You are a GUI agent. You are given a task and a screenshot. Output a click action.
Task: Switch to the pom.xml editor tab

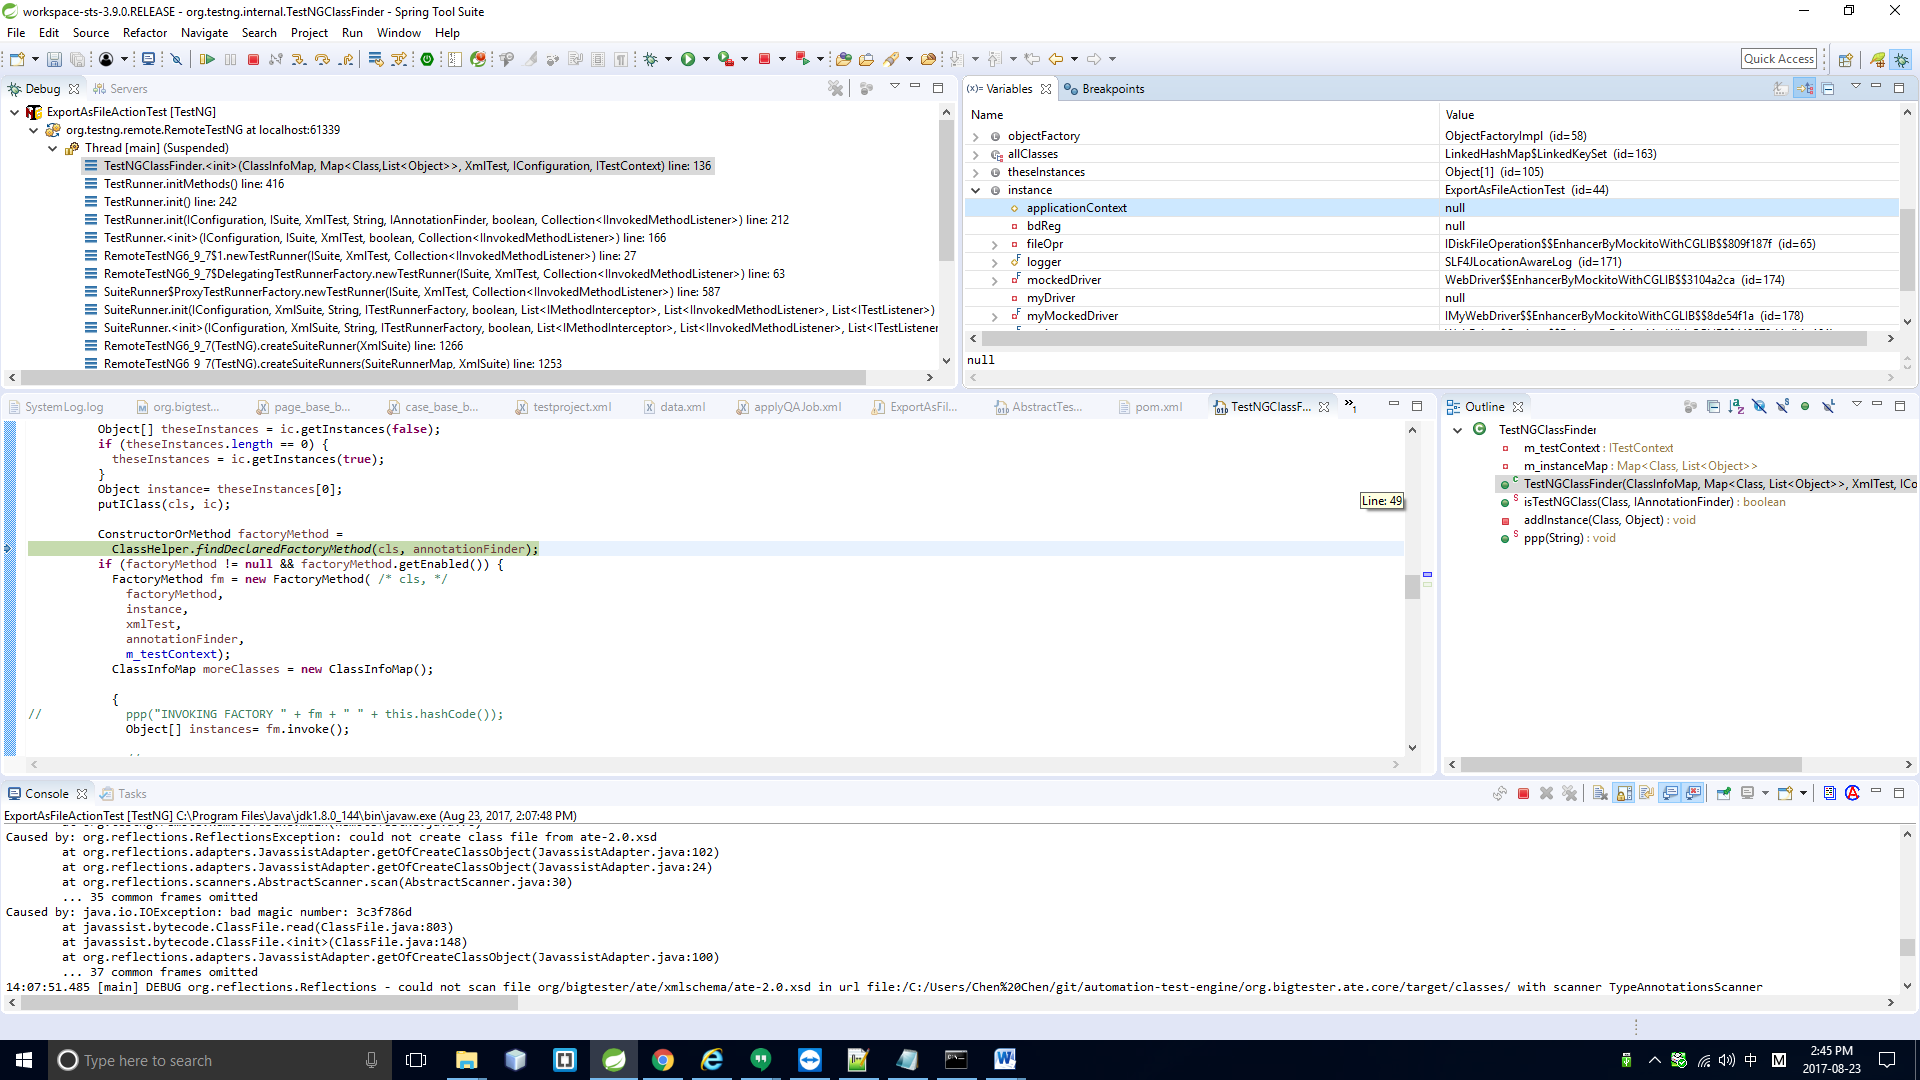pos(1150,407)
